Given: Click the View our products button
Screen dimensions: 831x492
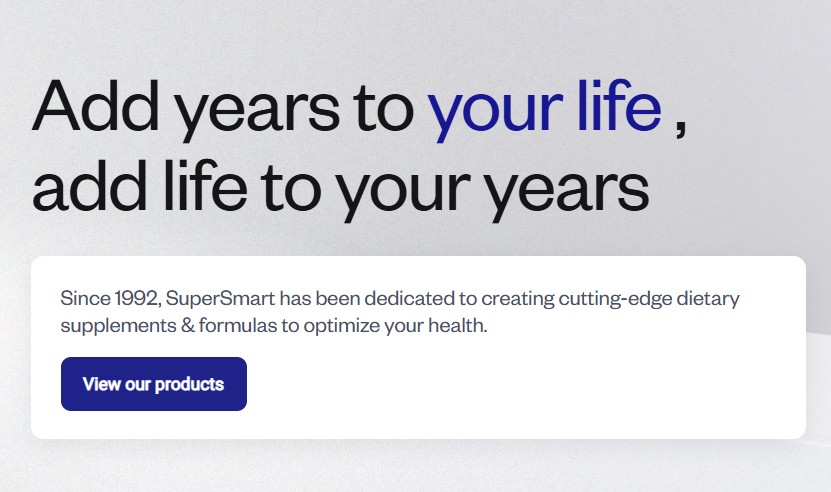Looking at the screenshot, I should [153, 384].
